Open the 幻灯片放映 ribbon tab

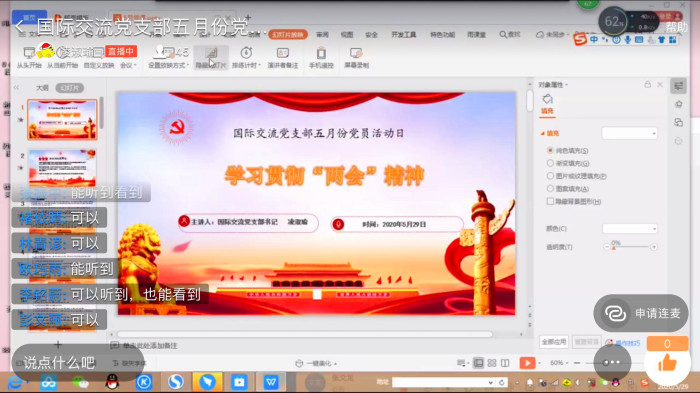[288, 34]
